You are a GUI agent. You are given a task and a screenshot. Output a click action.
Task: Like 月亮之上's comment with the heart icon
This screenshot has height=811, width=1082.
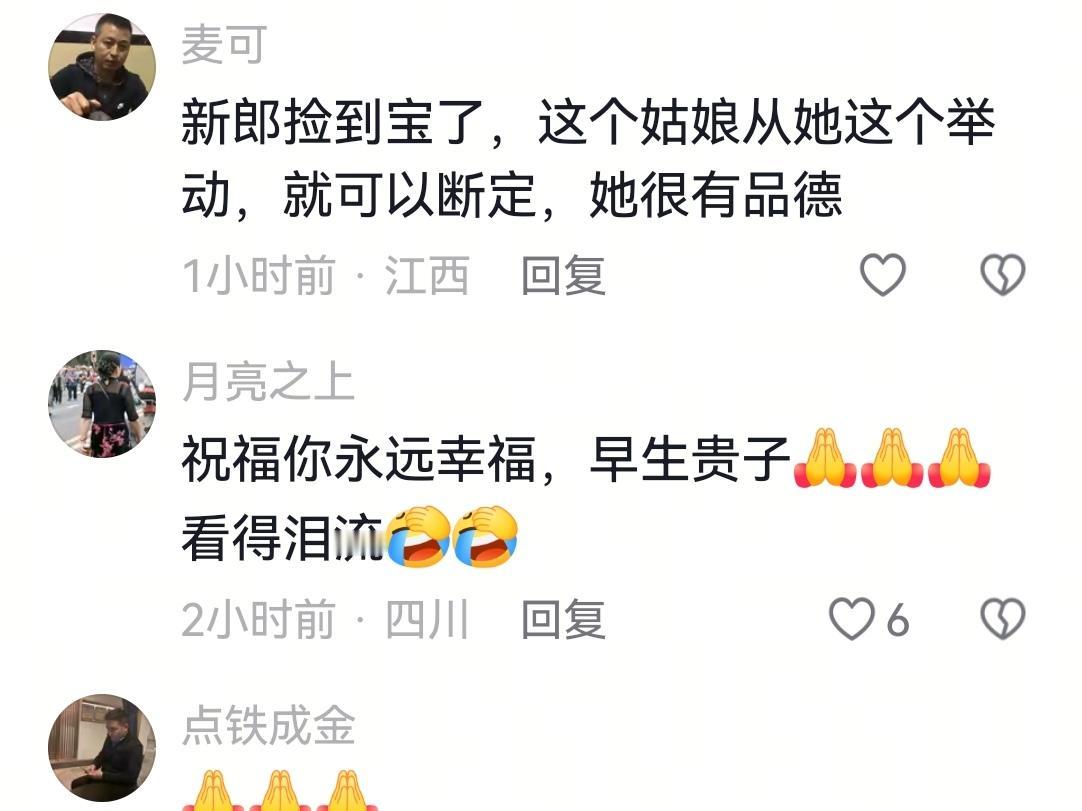point(852,618)
